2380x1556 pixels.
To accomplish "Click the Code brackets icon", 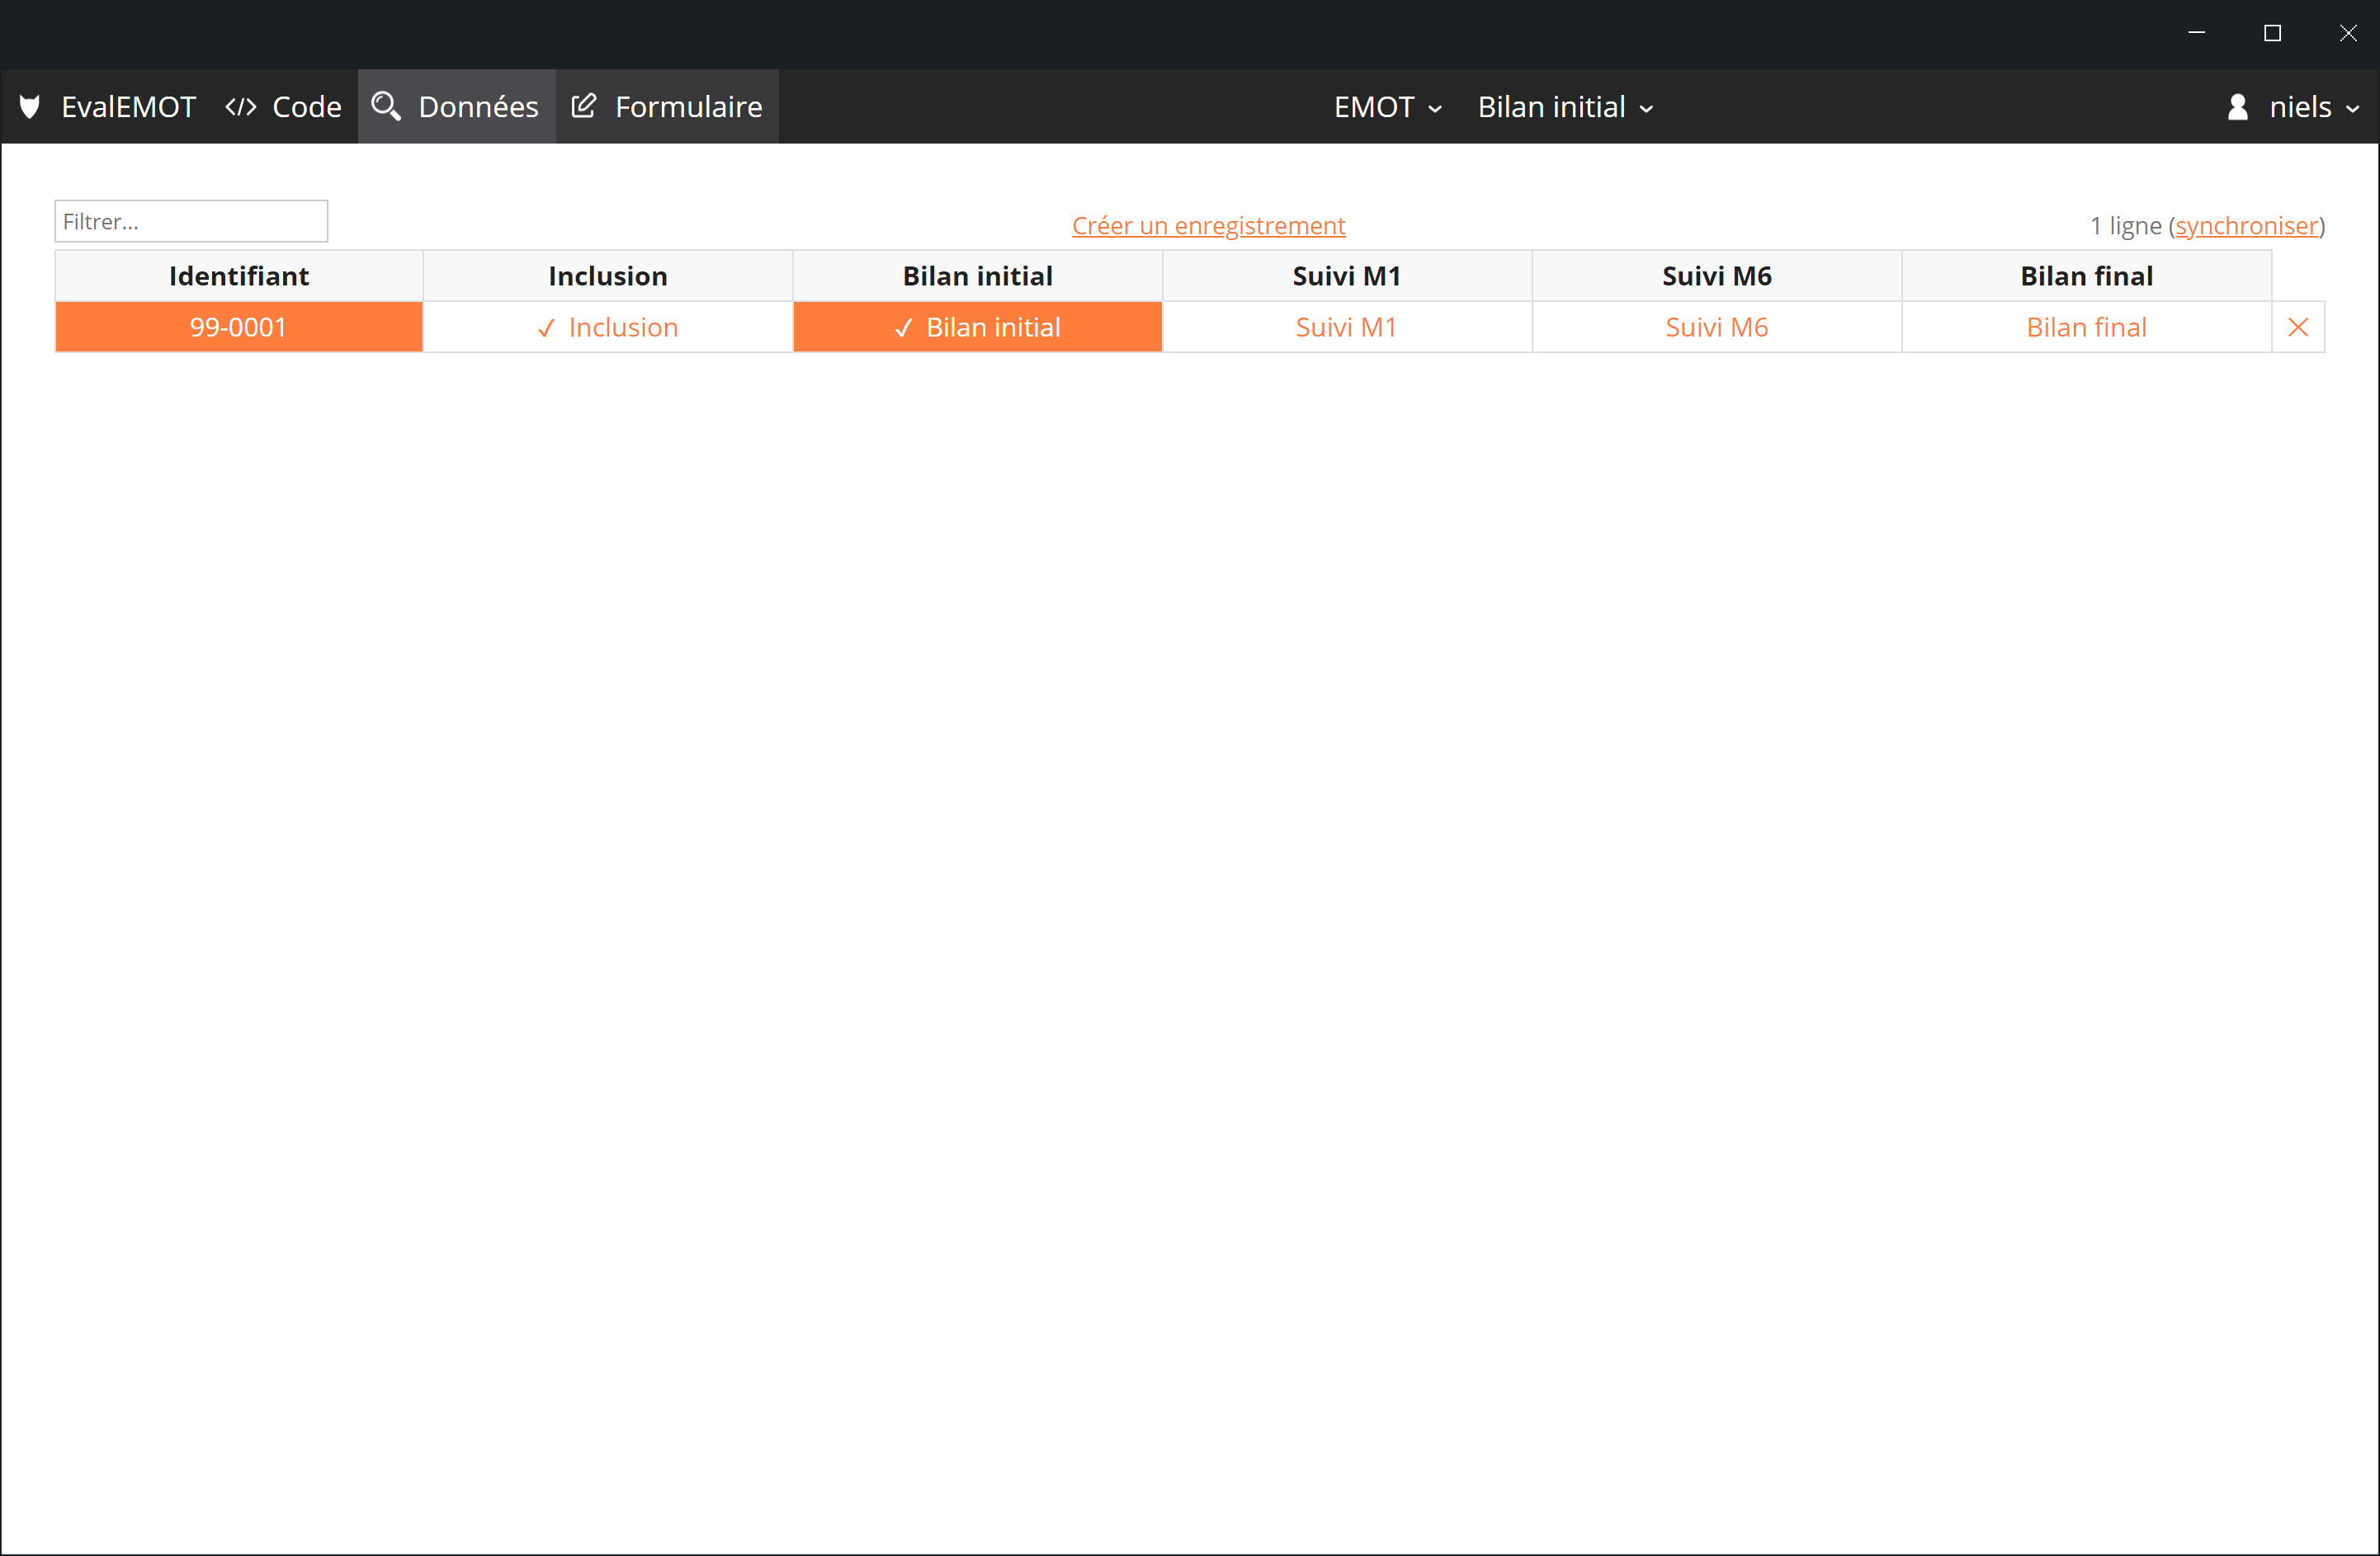I will coord(241,107).
